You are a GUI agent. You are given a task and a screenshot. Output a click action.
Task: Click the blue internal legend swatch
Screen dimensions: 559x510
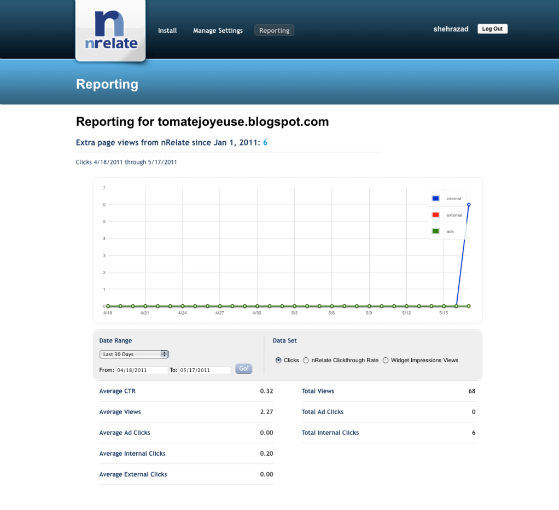tap(436, 198)
